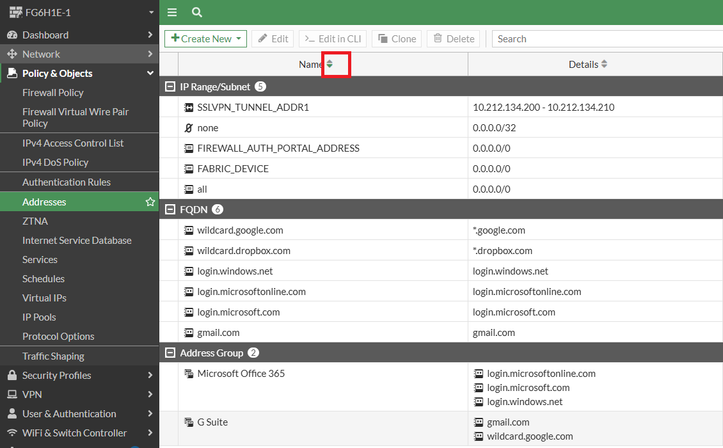Open the FG6H1E-1 device dropdown

pos(150,13)
